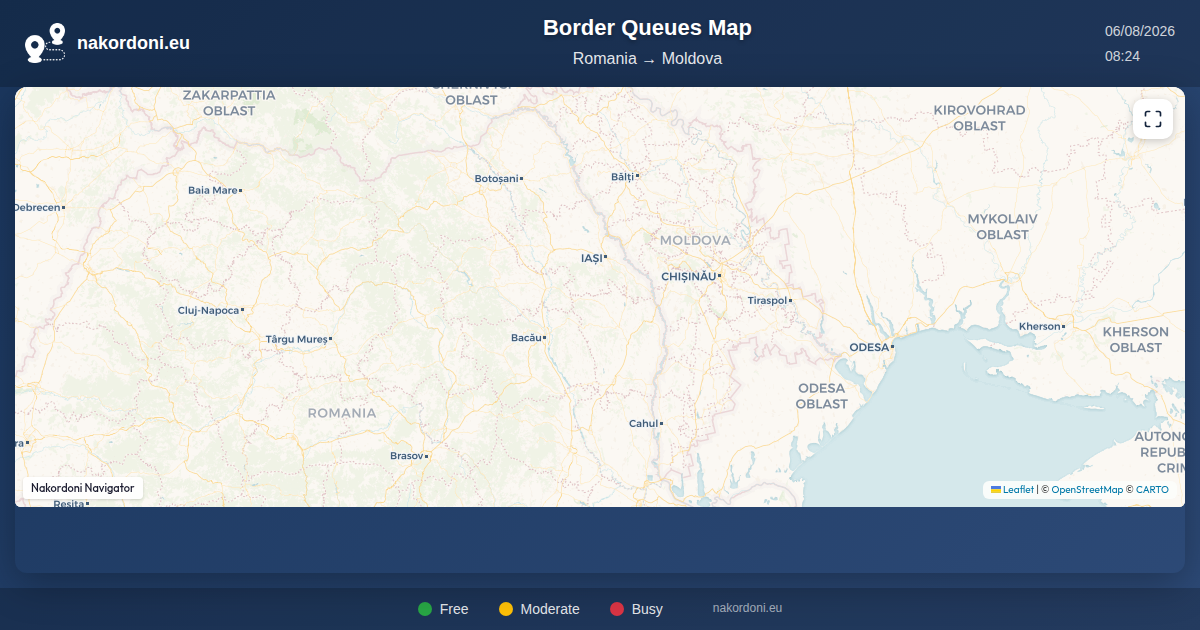Open the OpenStreetMap attribution link
The width and height of the screenshot is (1200, 630).
[x=1087, y=490]
